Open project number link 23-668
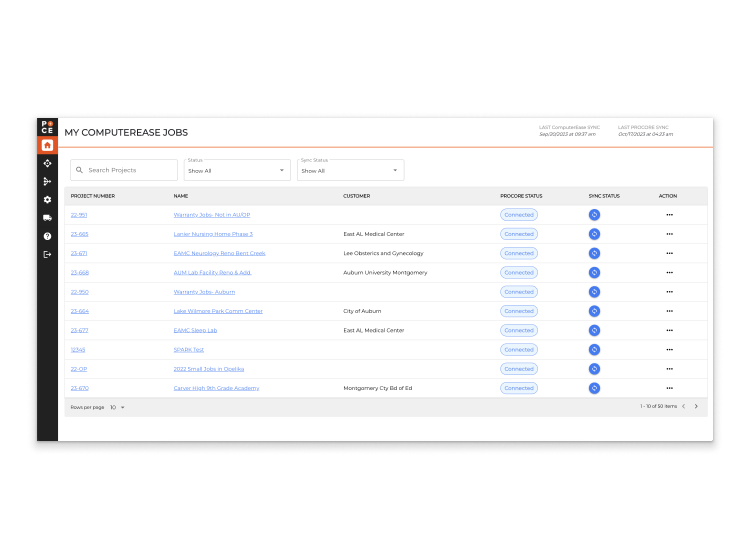Screen dimensions: 750x560 (80, 273)
